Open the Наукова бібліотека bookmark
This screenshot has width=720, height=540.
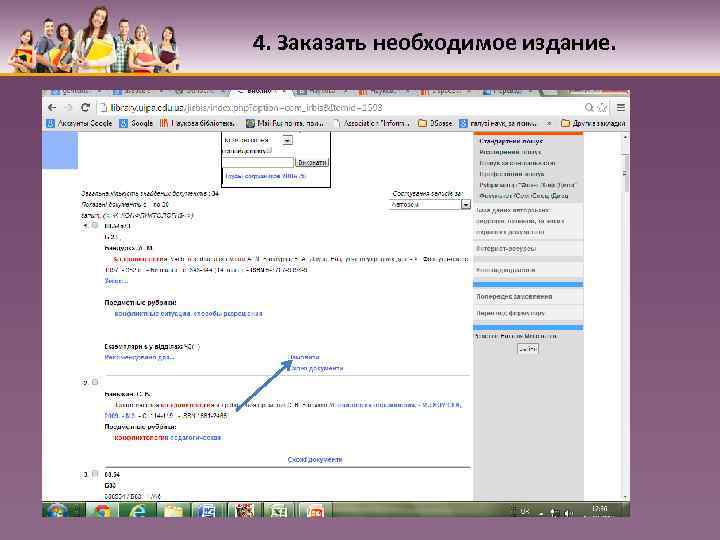(x=198, y=123)
